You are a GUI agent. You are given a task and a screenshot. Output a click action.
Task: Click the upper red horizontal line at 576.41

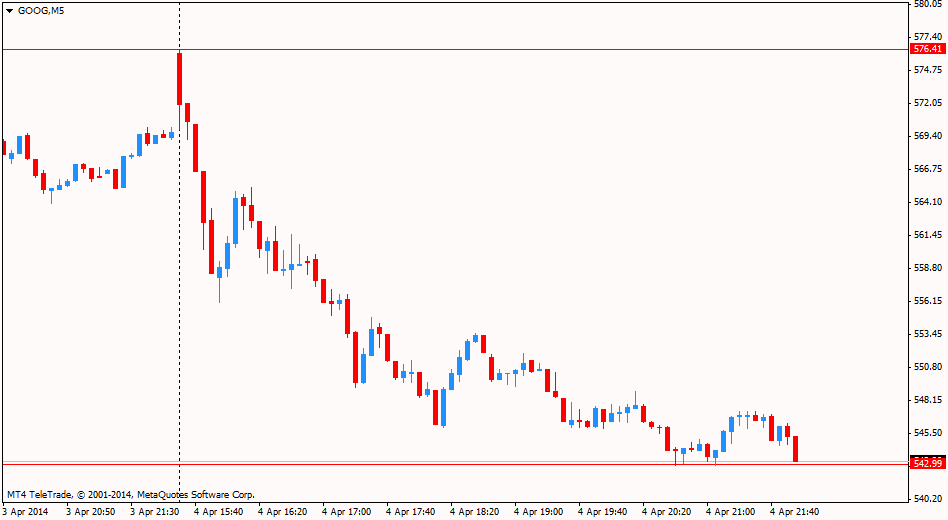(453, 50)
